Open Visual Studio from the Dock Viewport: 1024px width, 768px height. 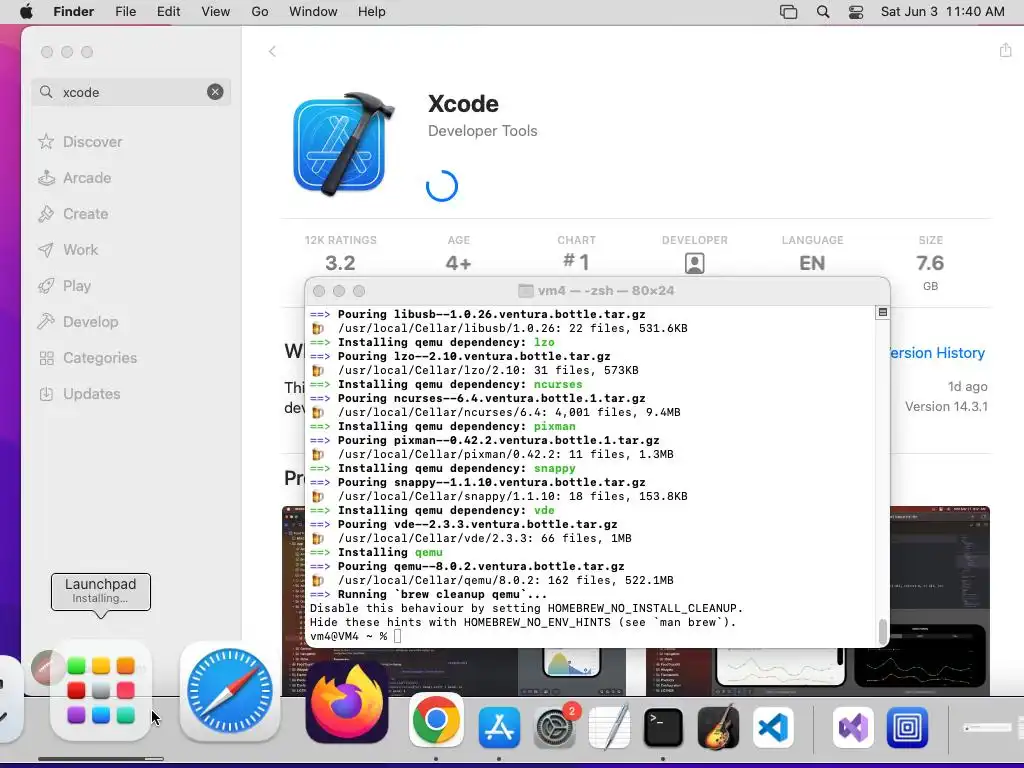click(853, 727)
